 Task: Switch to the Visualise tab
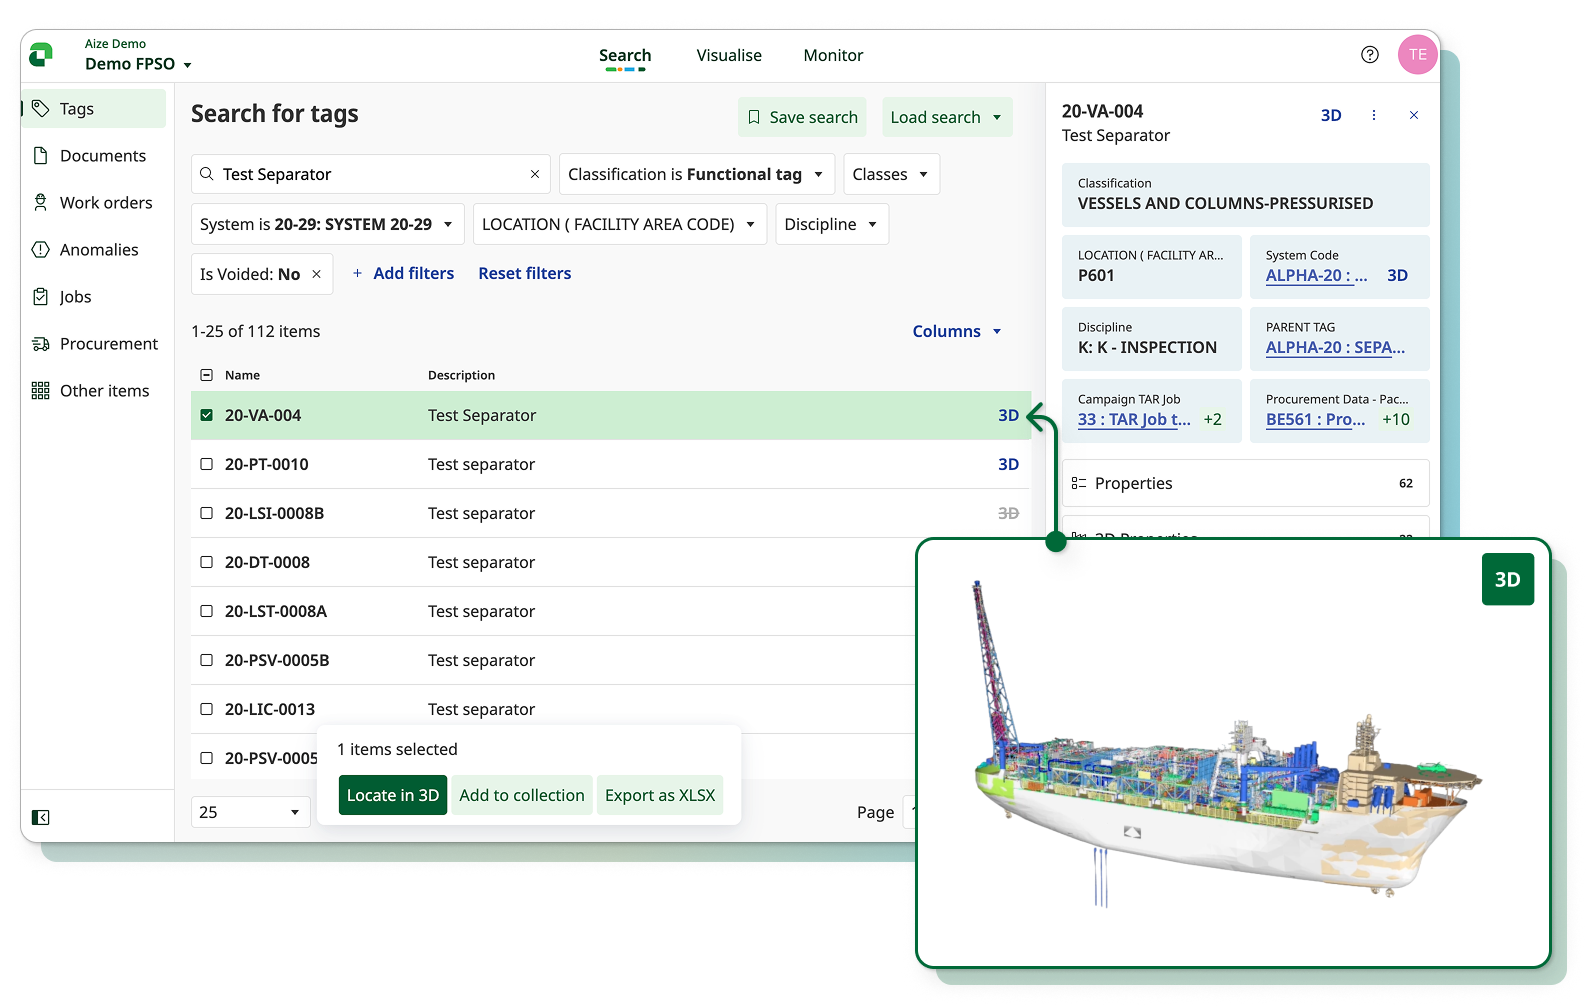(729, 56)
